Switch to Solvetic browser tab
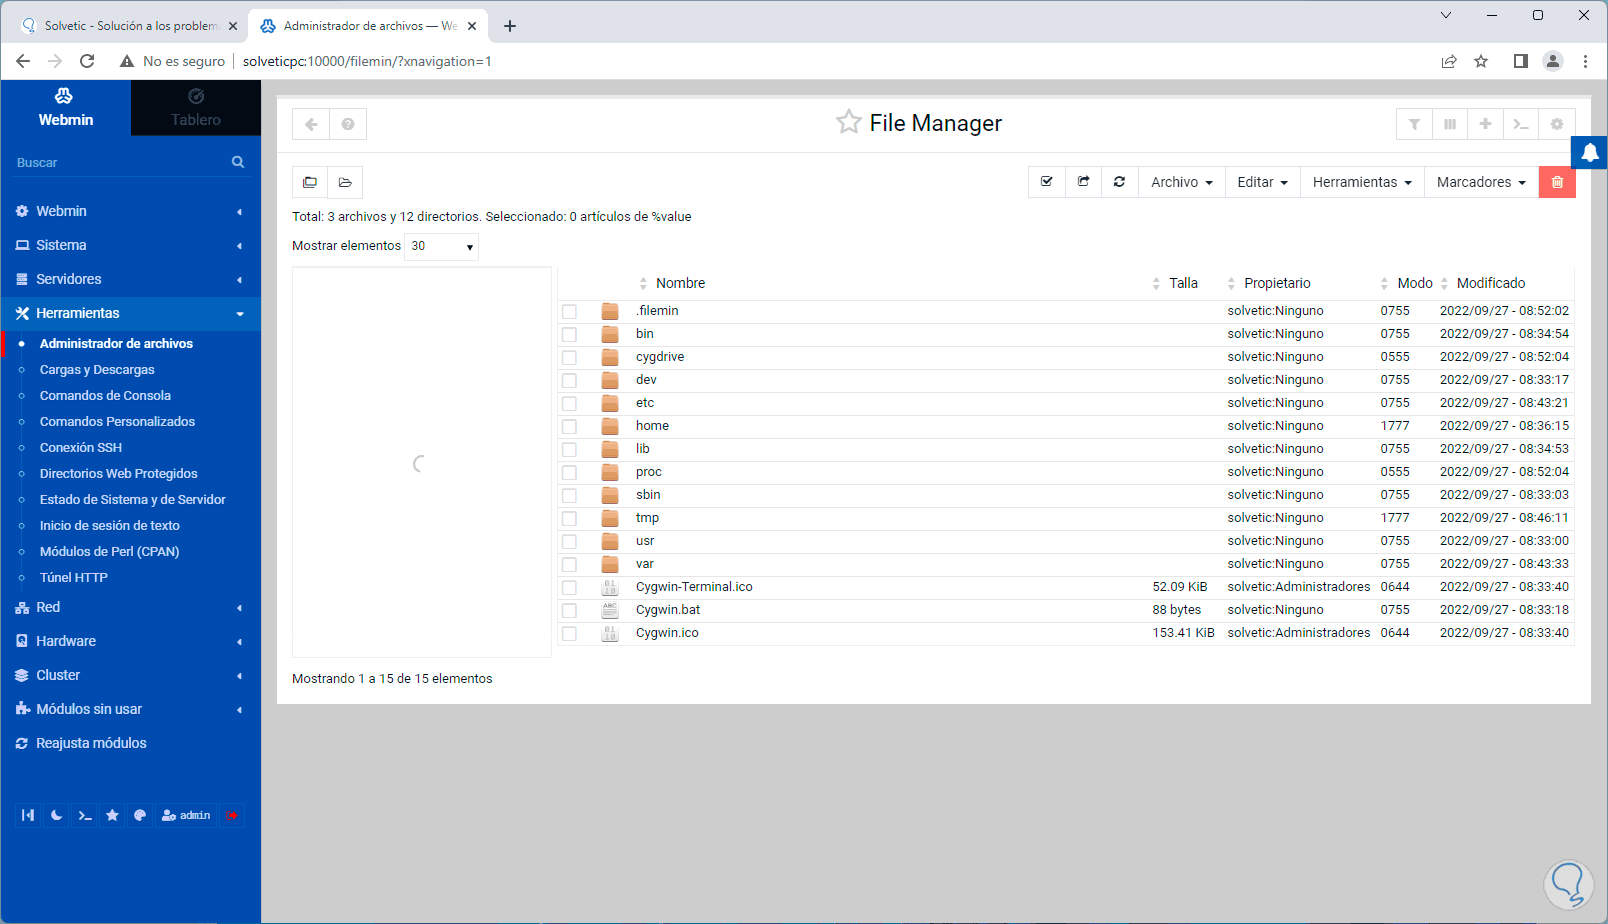This screenshot has width=1608, height=924. (130, 26)
